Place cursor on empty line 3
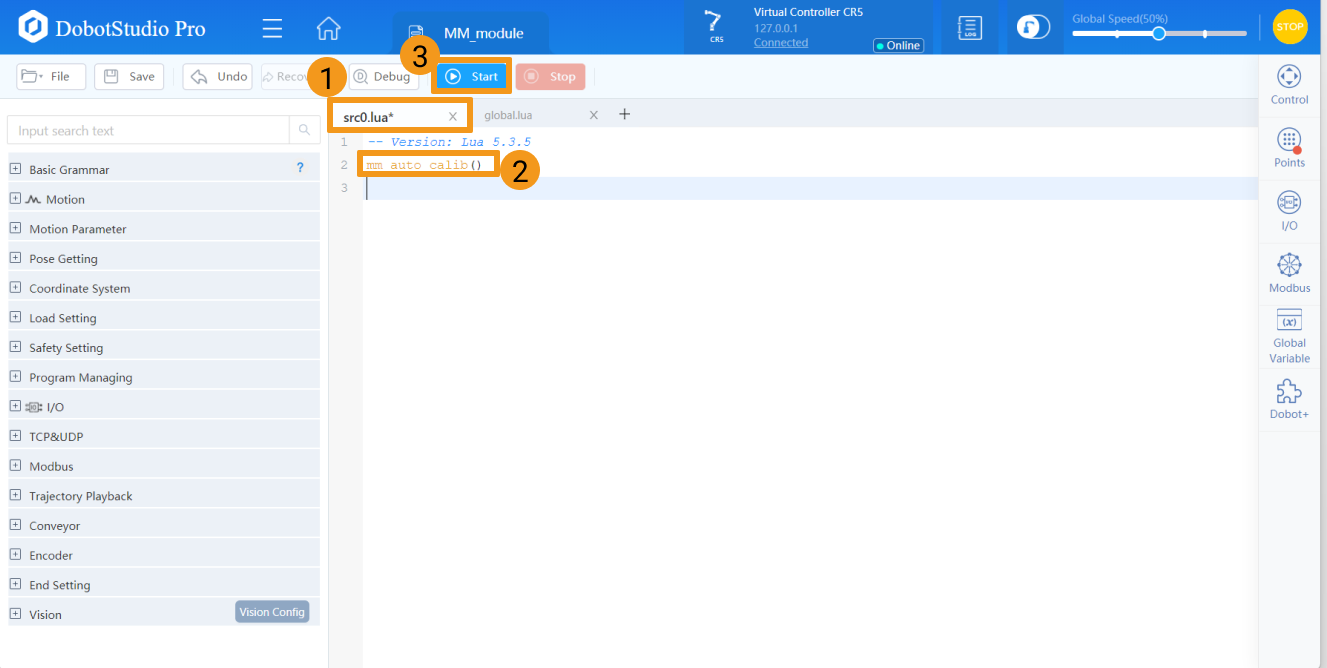The height and width of the screenshot is (668, 1327). 810,188
